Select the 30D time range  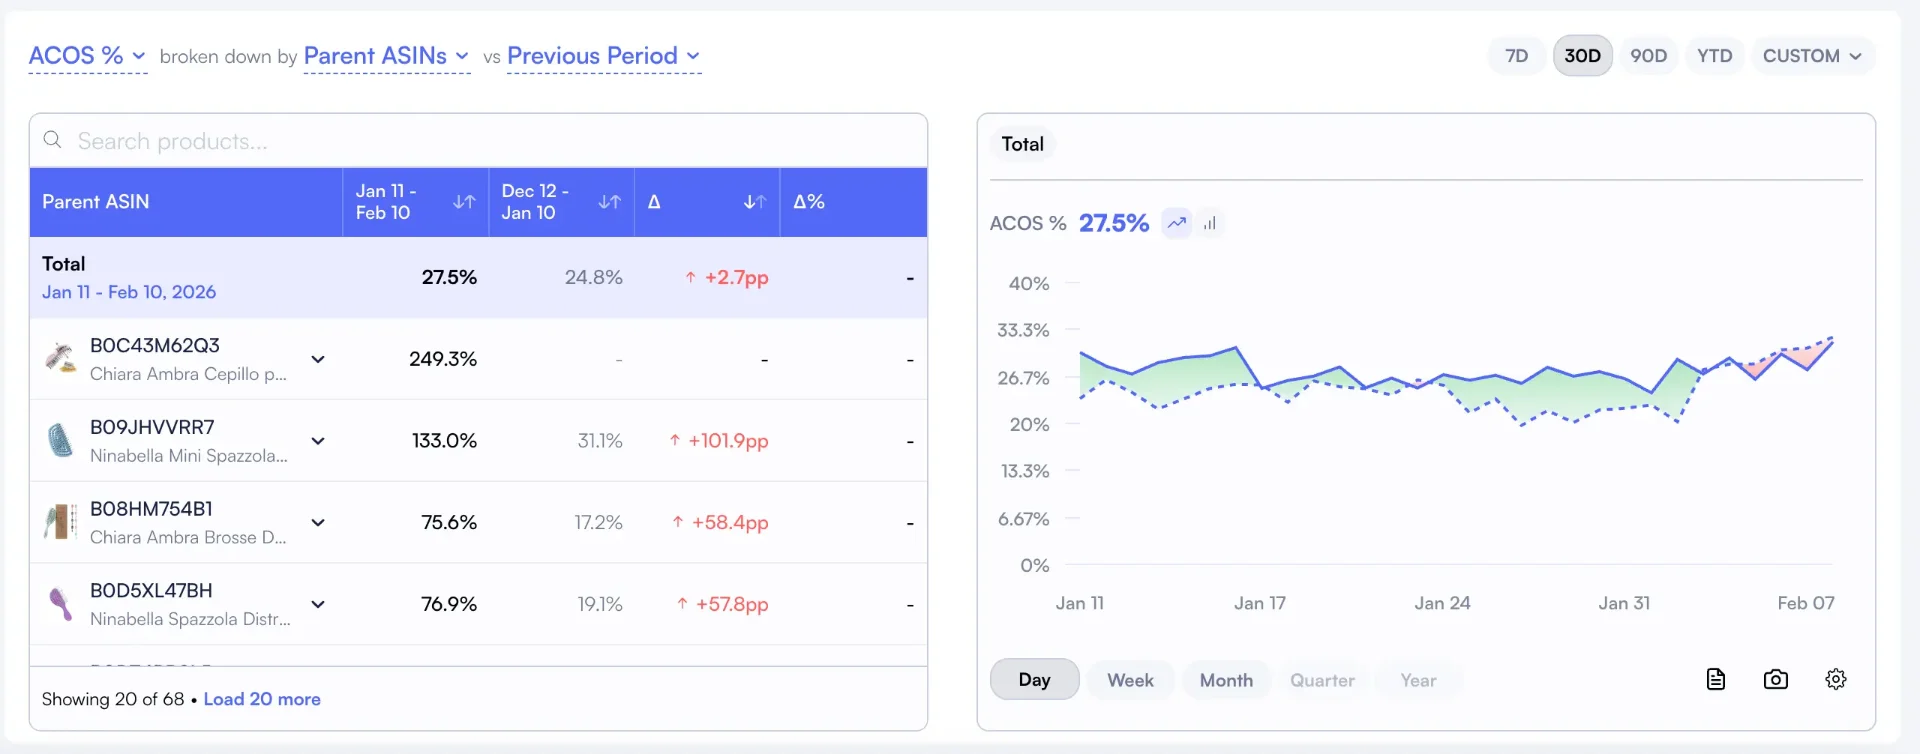[x=1582, y=56]
